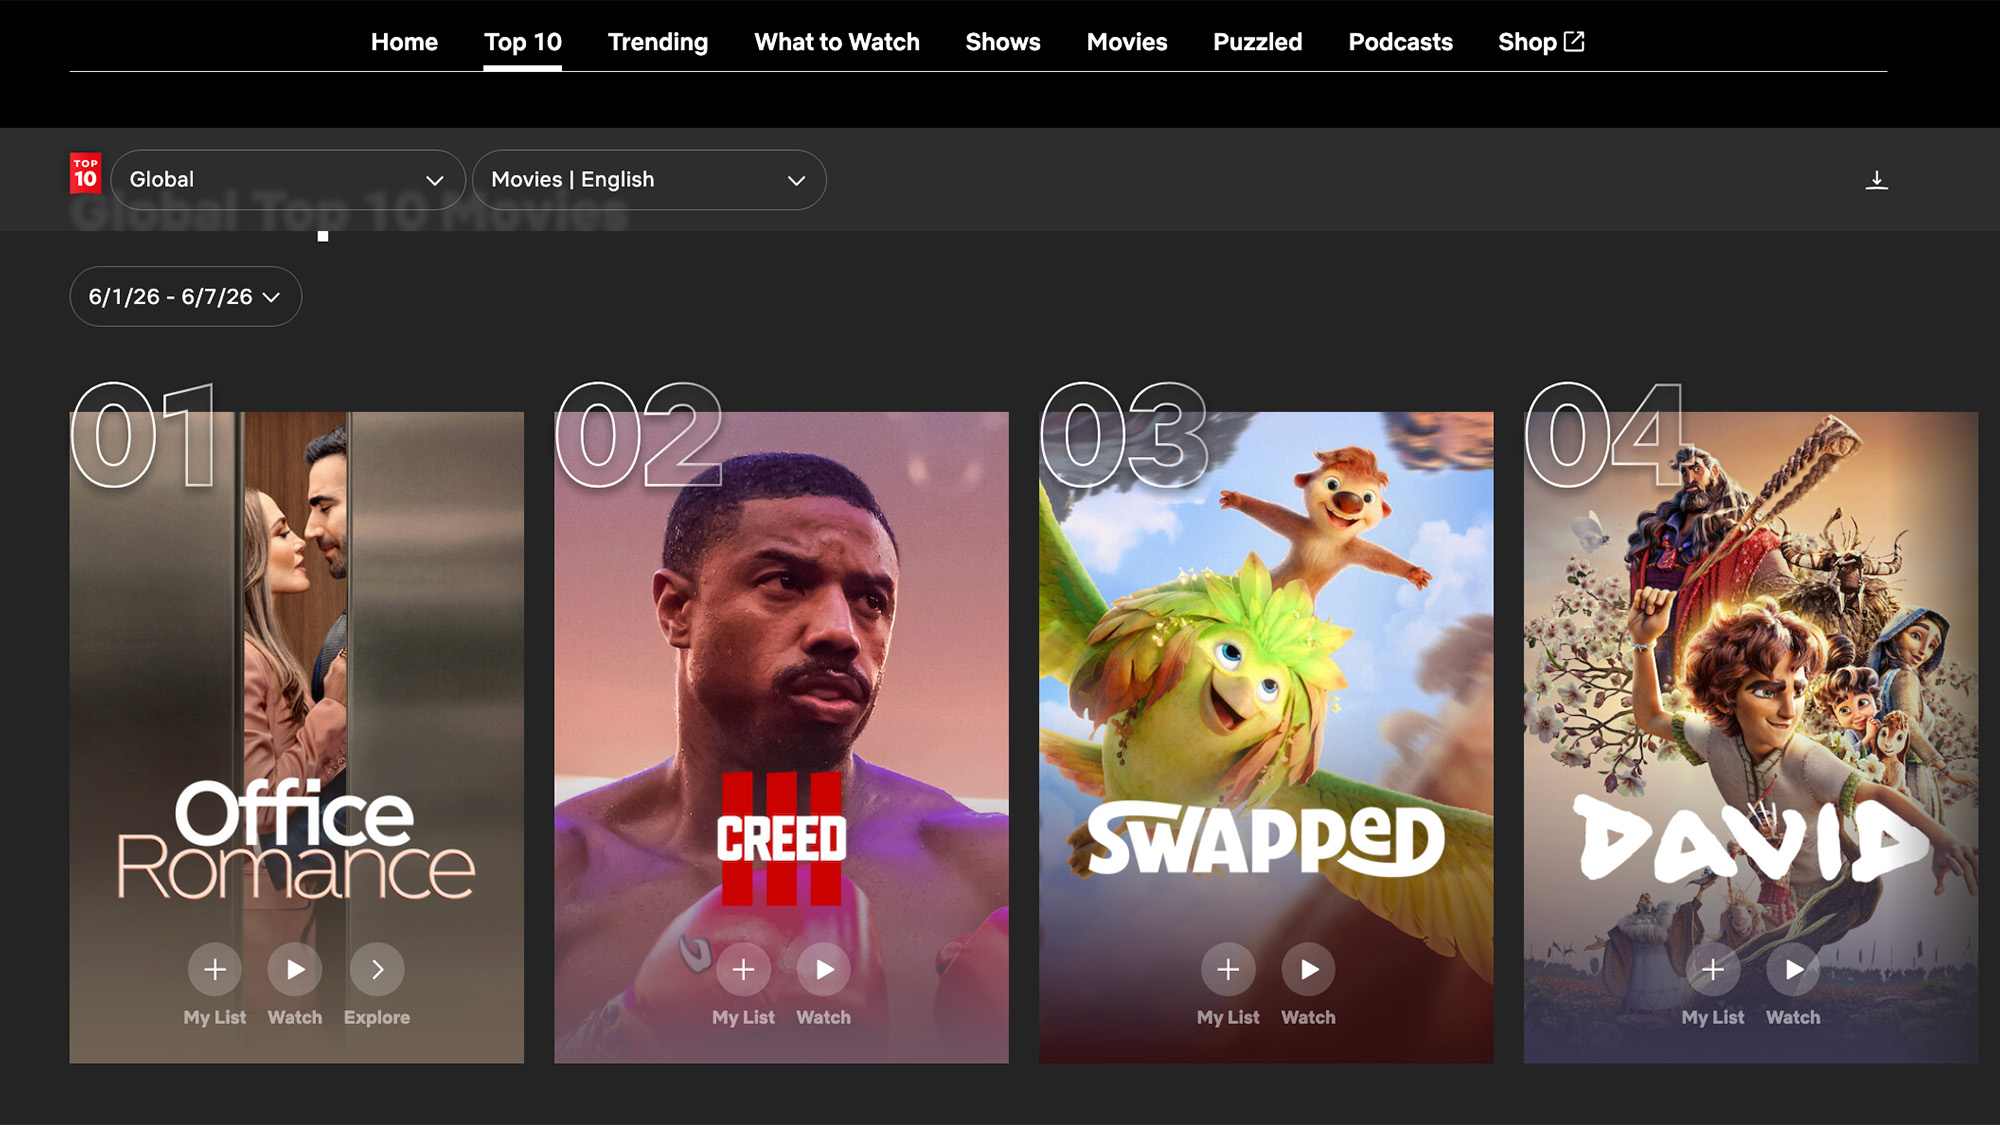Viewport: 2000px width, 1125px height.
Task: Switch to the Trending tab
Action: click(x=658, y=42)
